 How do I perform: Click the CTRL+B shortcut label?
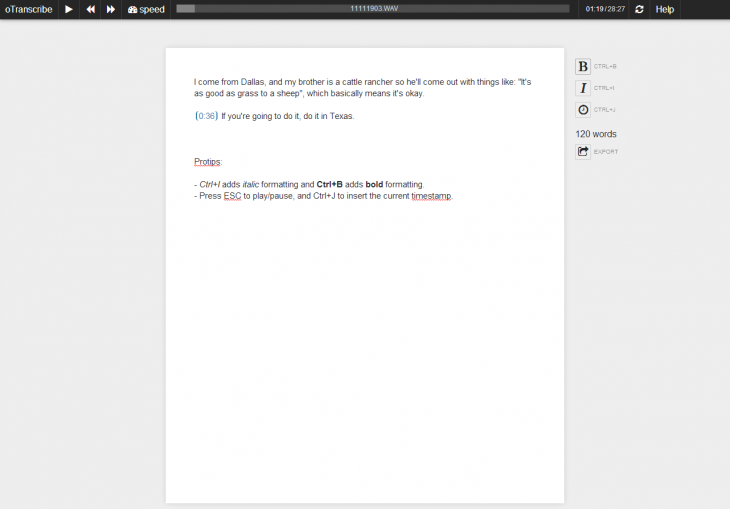605,67
